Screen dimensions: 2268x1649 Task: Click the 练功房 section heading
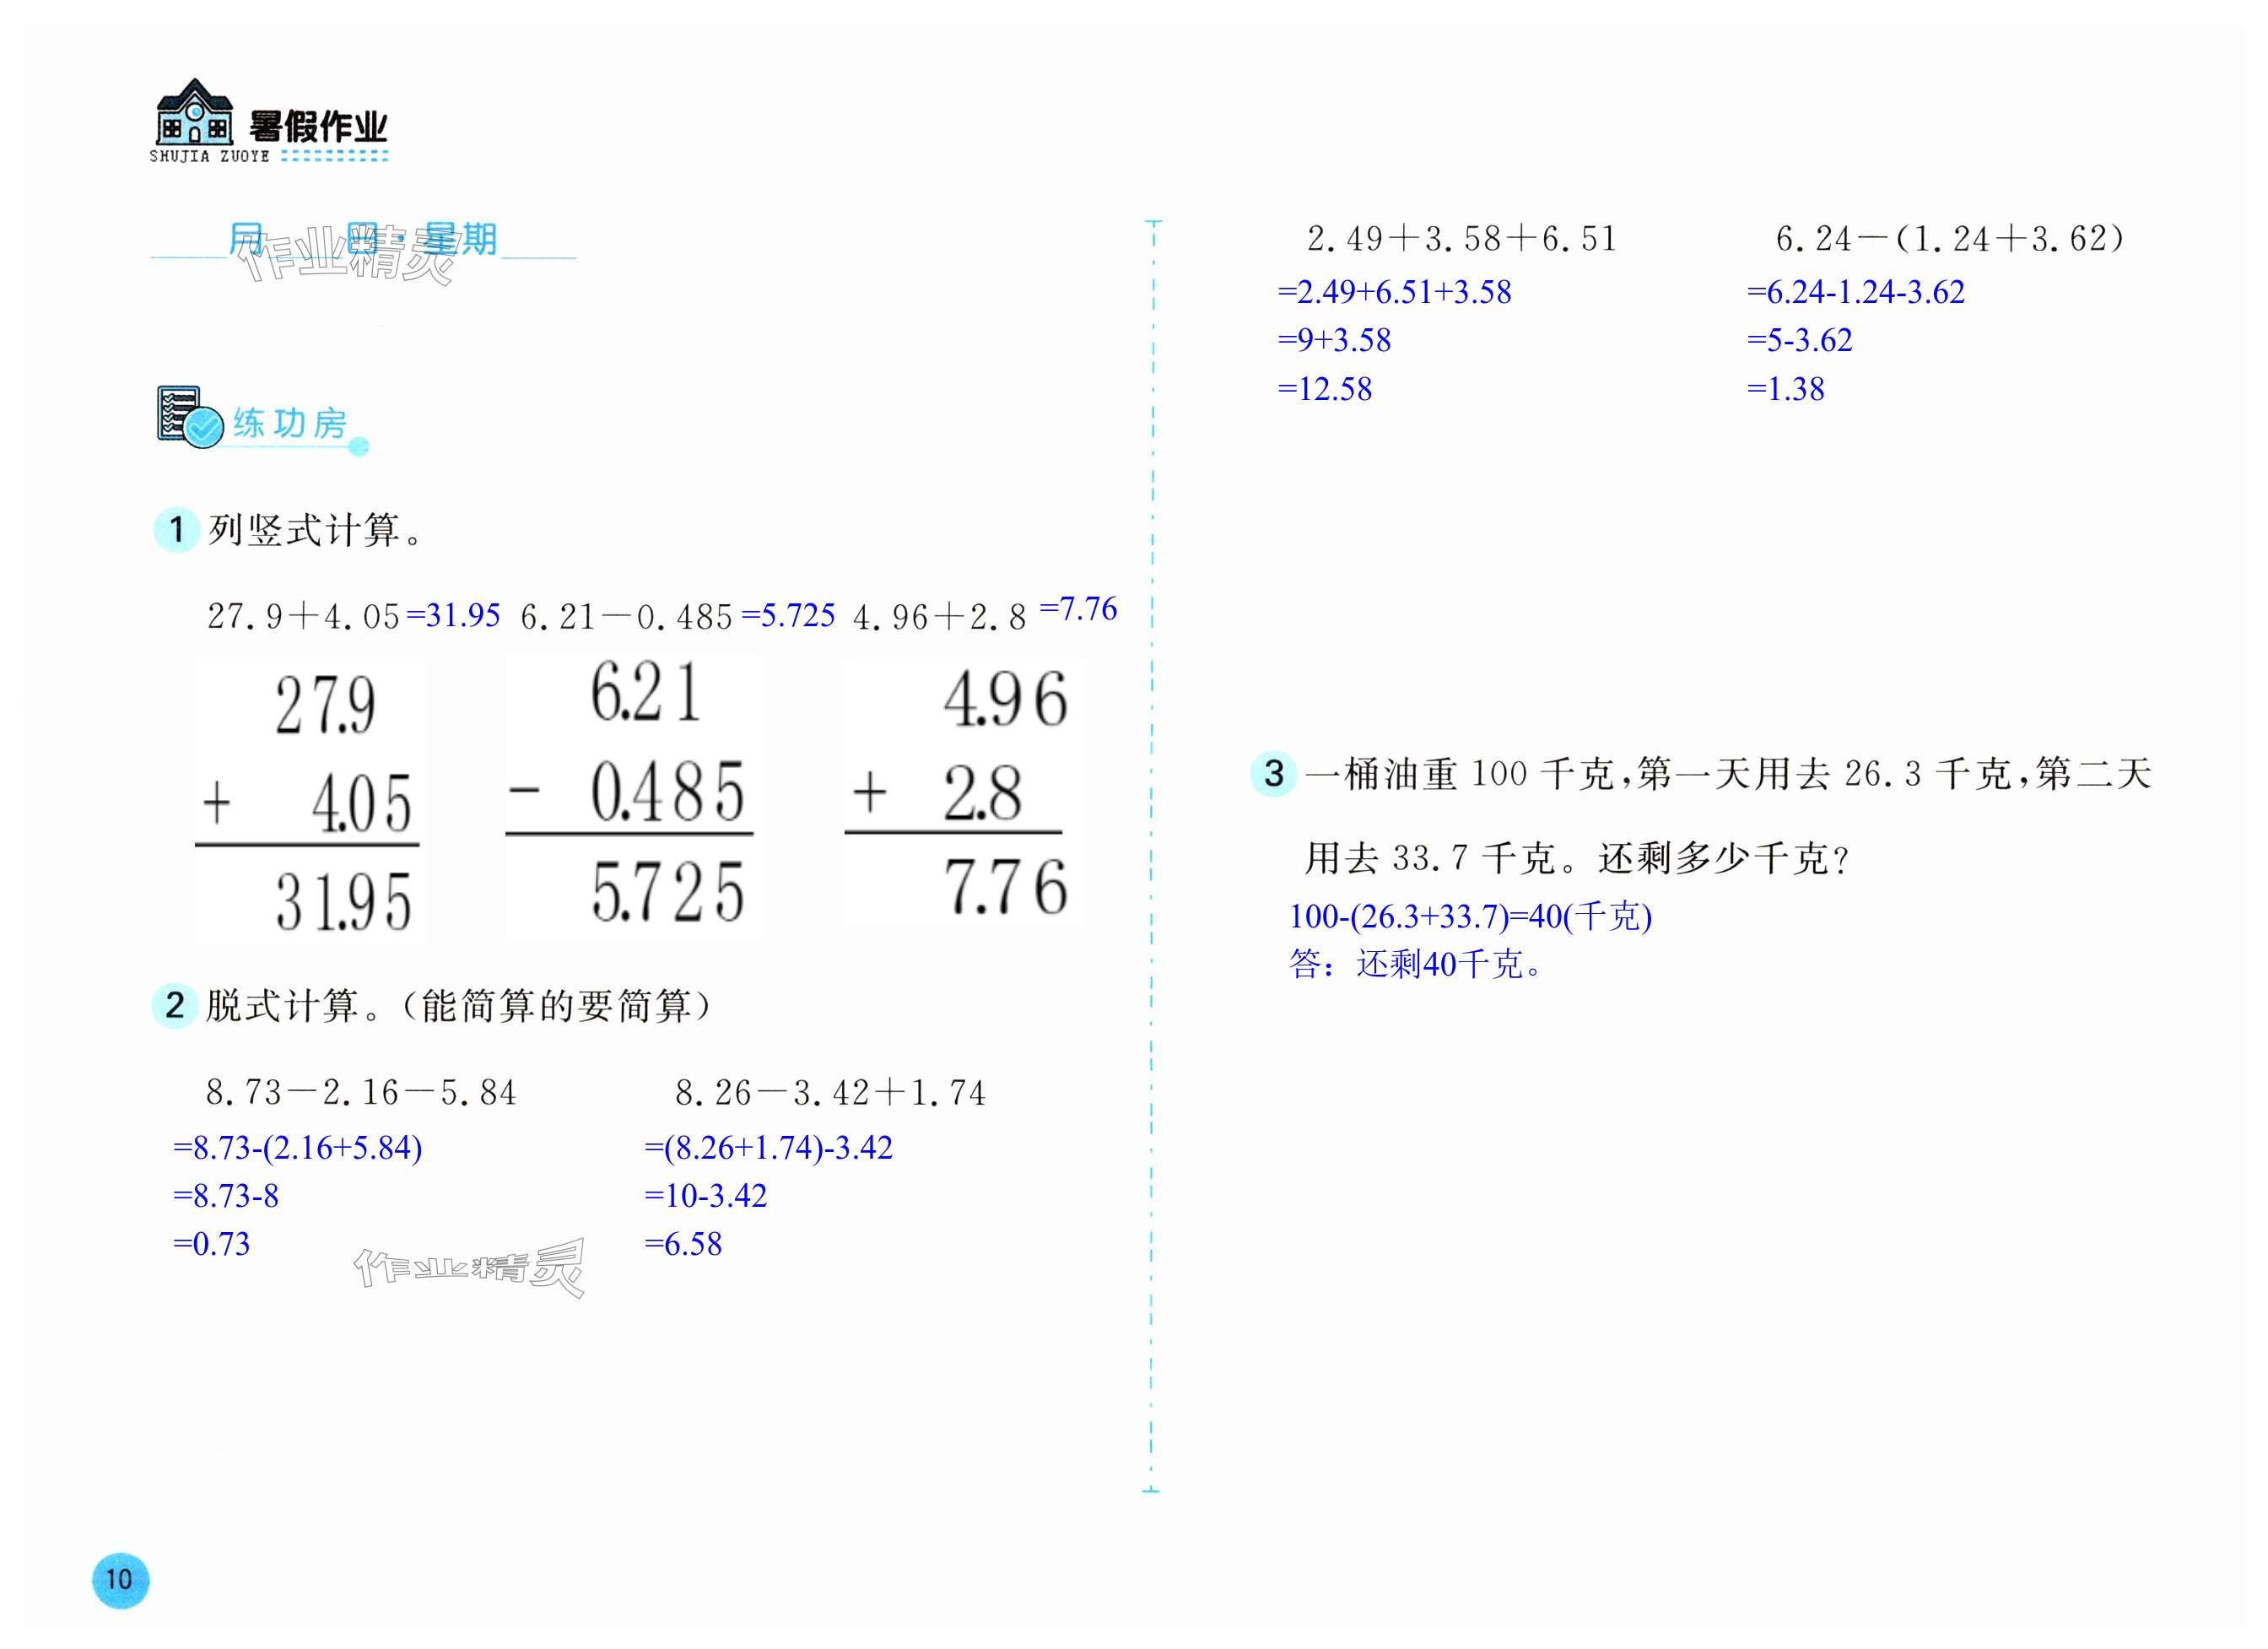290,424
